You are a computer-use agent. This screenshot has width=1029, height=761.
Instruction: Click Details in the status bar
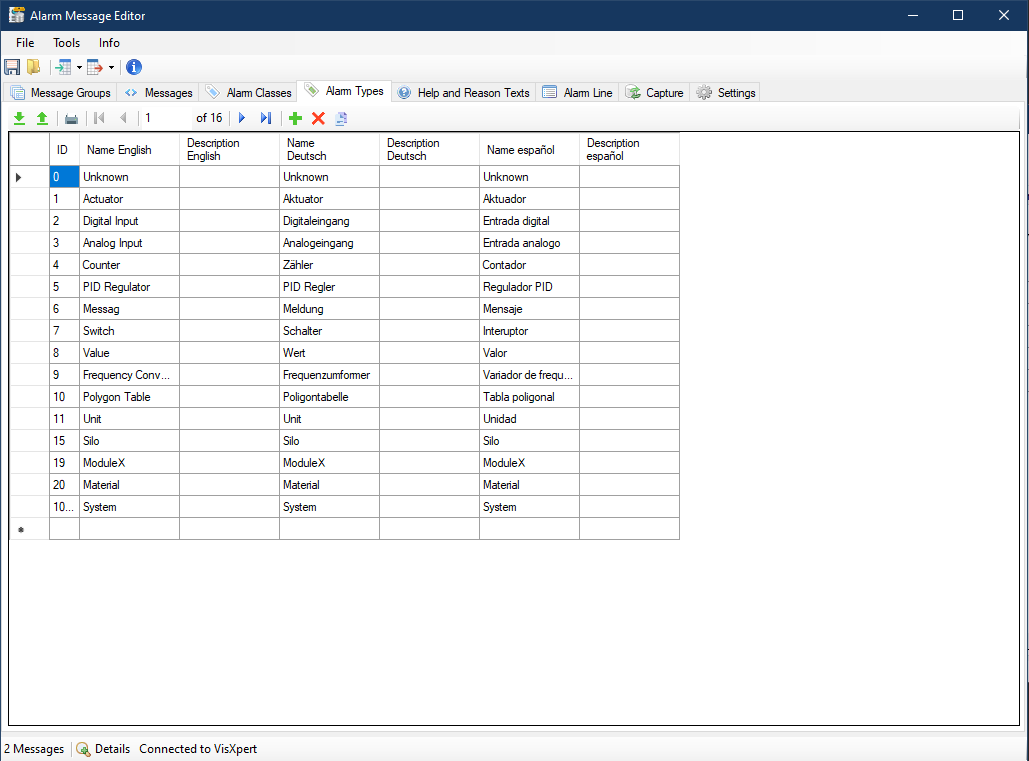click(x=110, y=748)
